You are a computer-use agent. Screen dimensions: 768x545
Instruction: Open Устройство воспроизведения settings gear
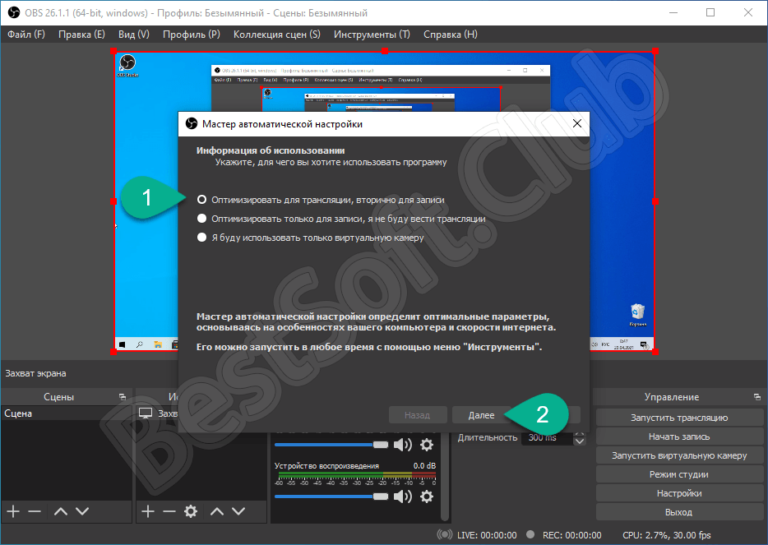427,497
